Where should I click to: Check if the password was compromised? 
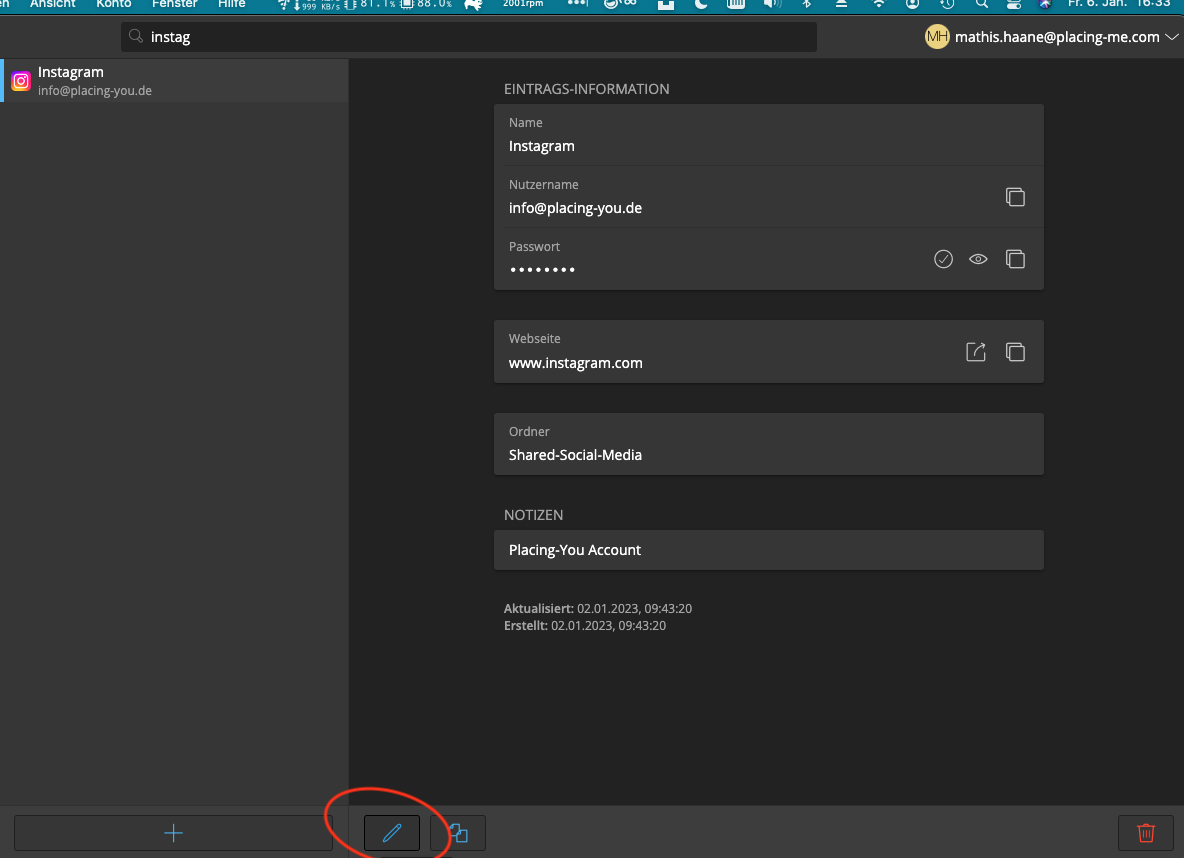tap(943, 259)
